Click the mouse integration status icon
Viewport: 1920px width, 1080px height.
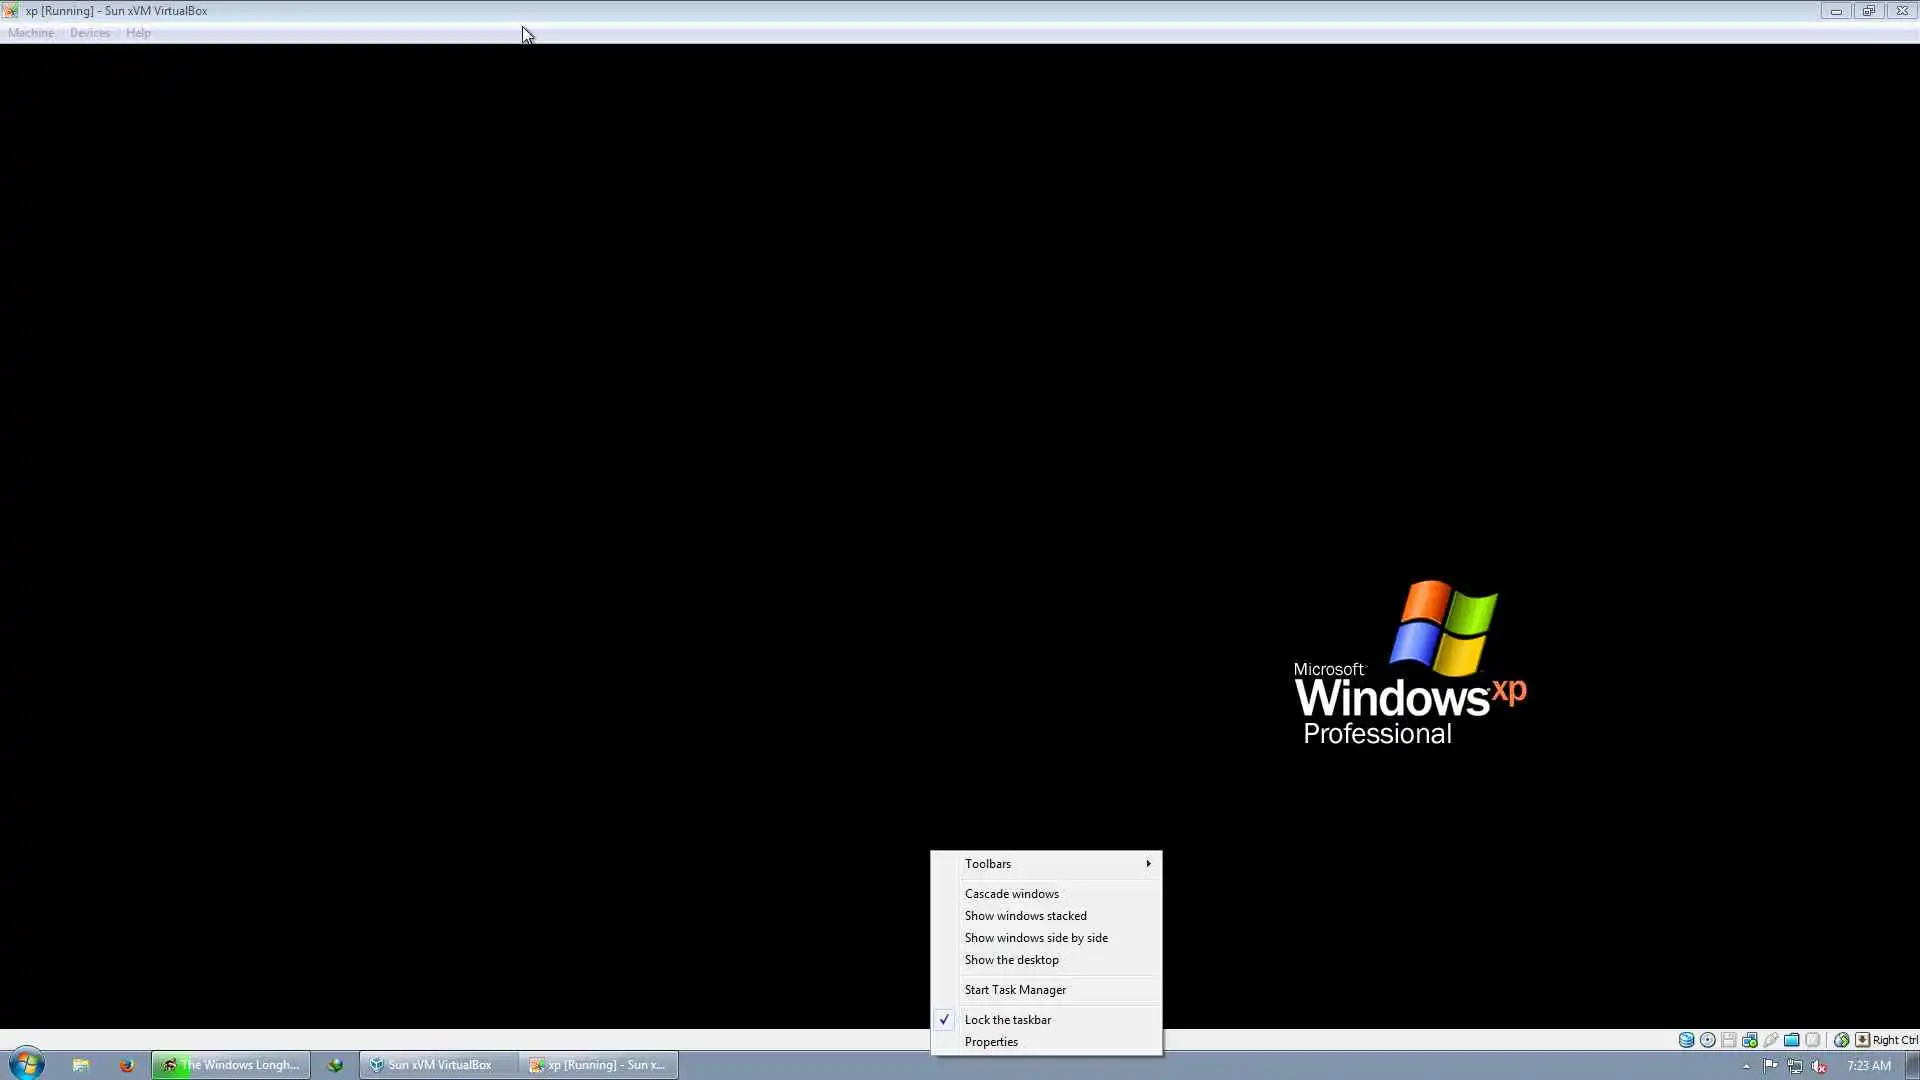(x=1841, y=1040)
